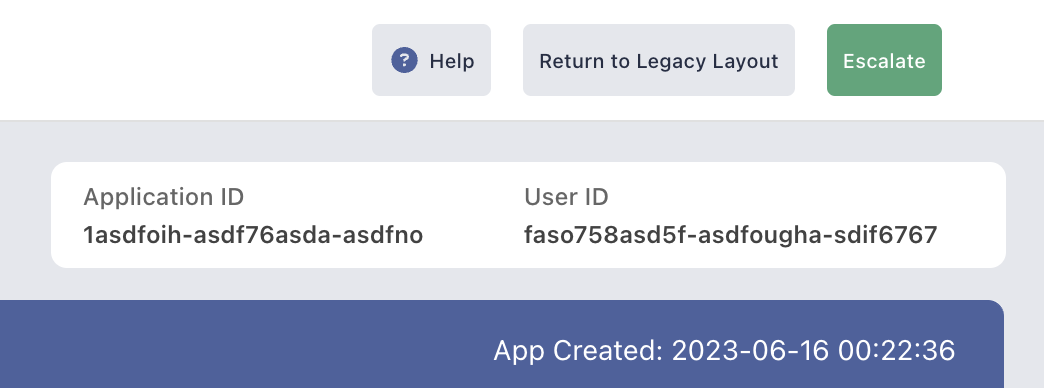Click the User ID value faso758asd5f-asdfougha-sdif6767
This screenshot has height=388, width=1044.
tap(730, 235)
